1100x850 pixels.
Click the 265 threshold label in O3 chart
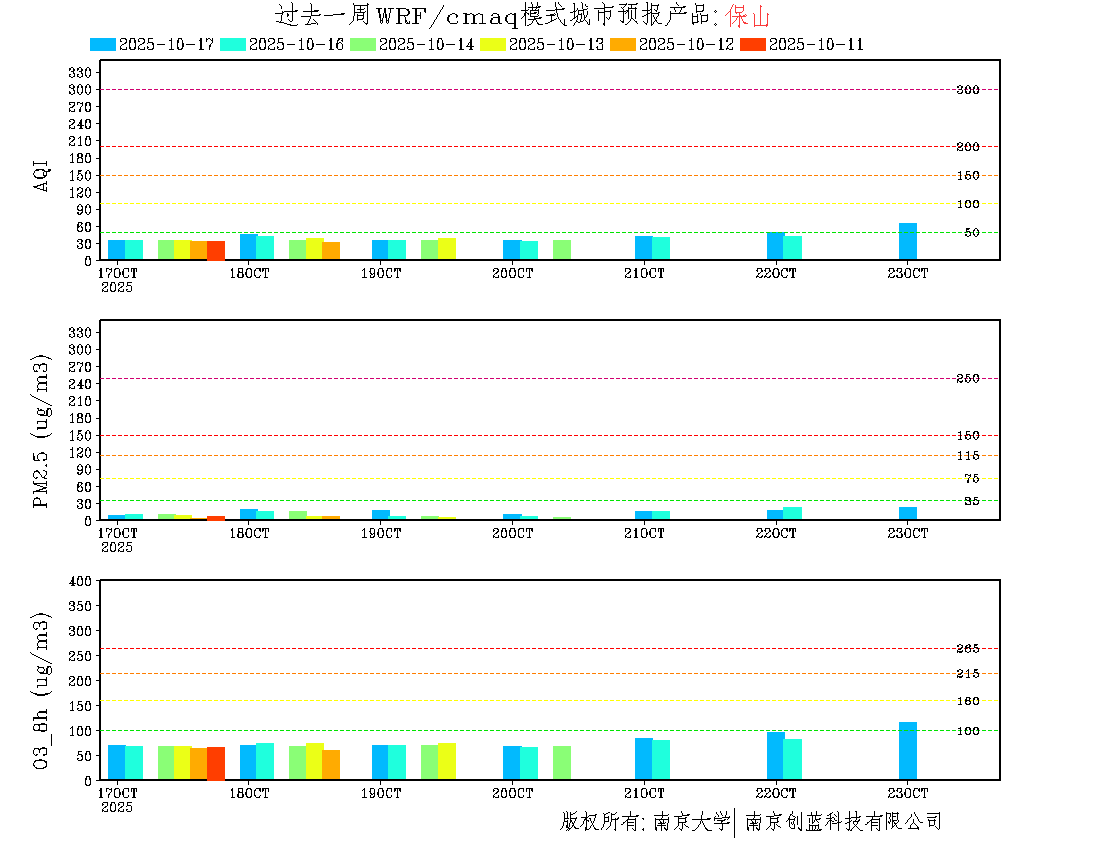point(967,649)
